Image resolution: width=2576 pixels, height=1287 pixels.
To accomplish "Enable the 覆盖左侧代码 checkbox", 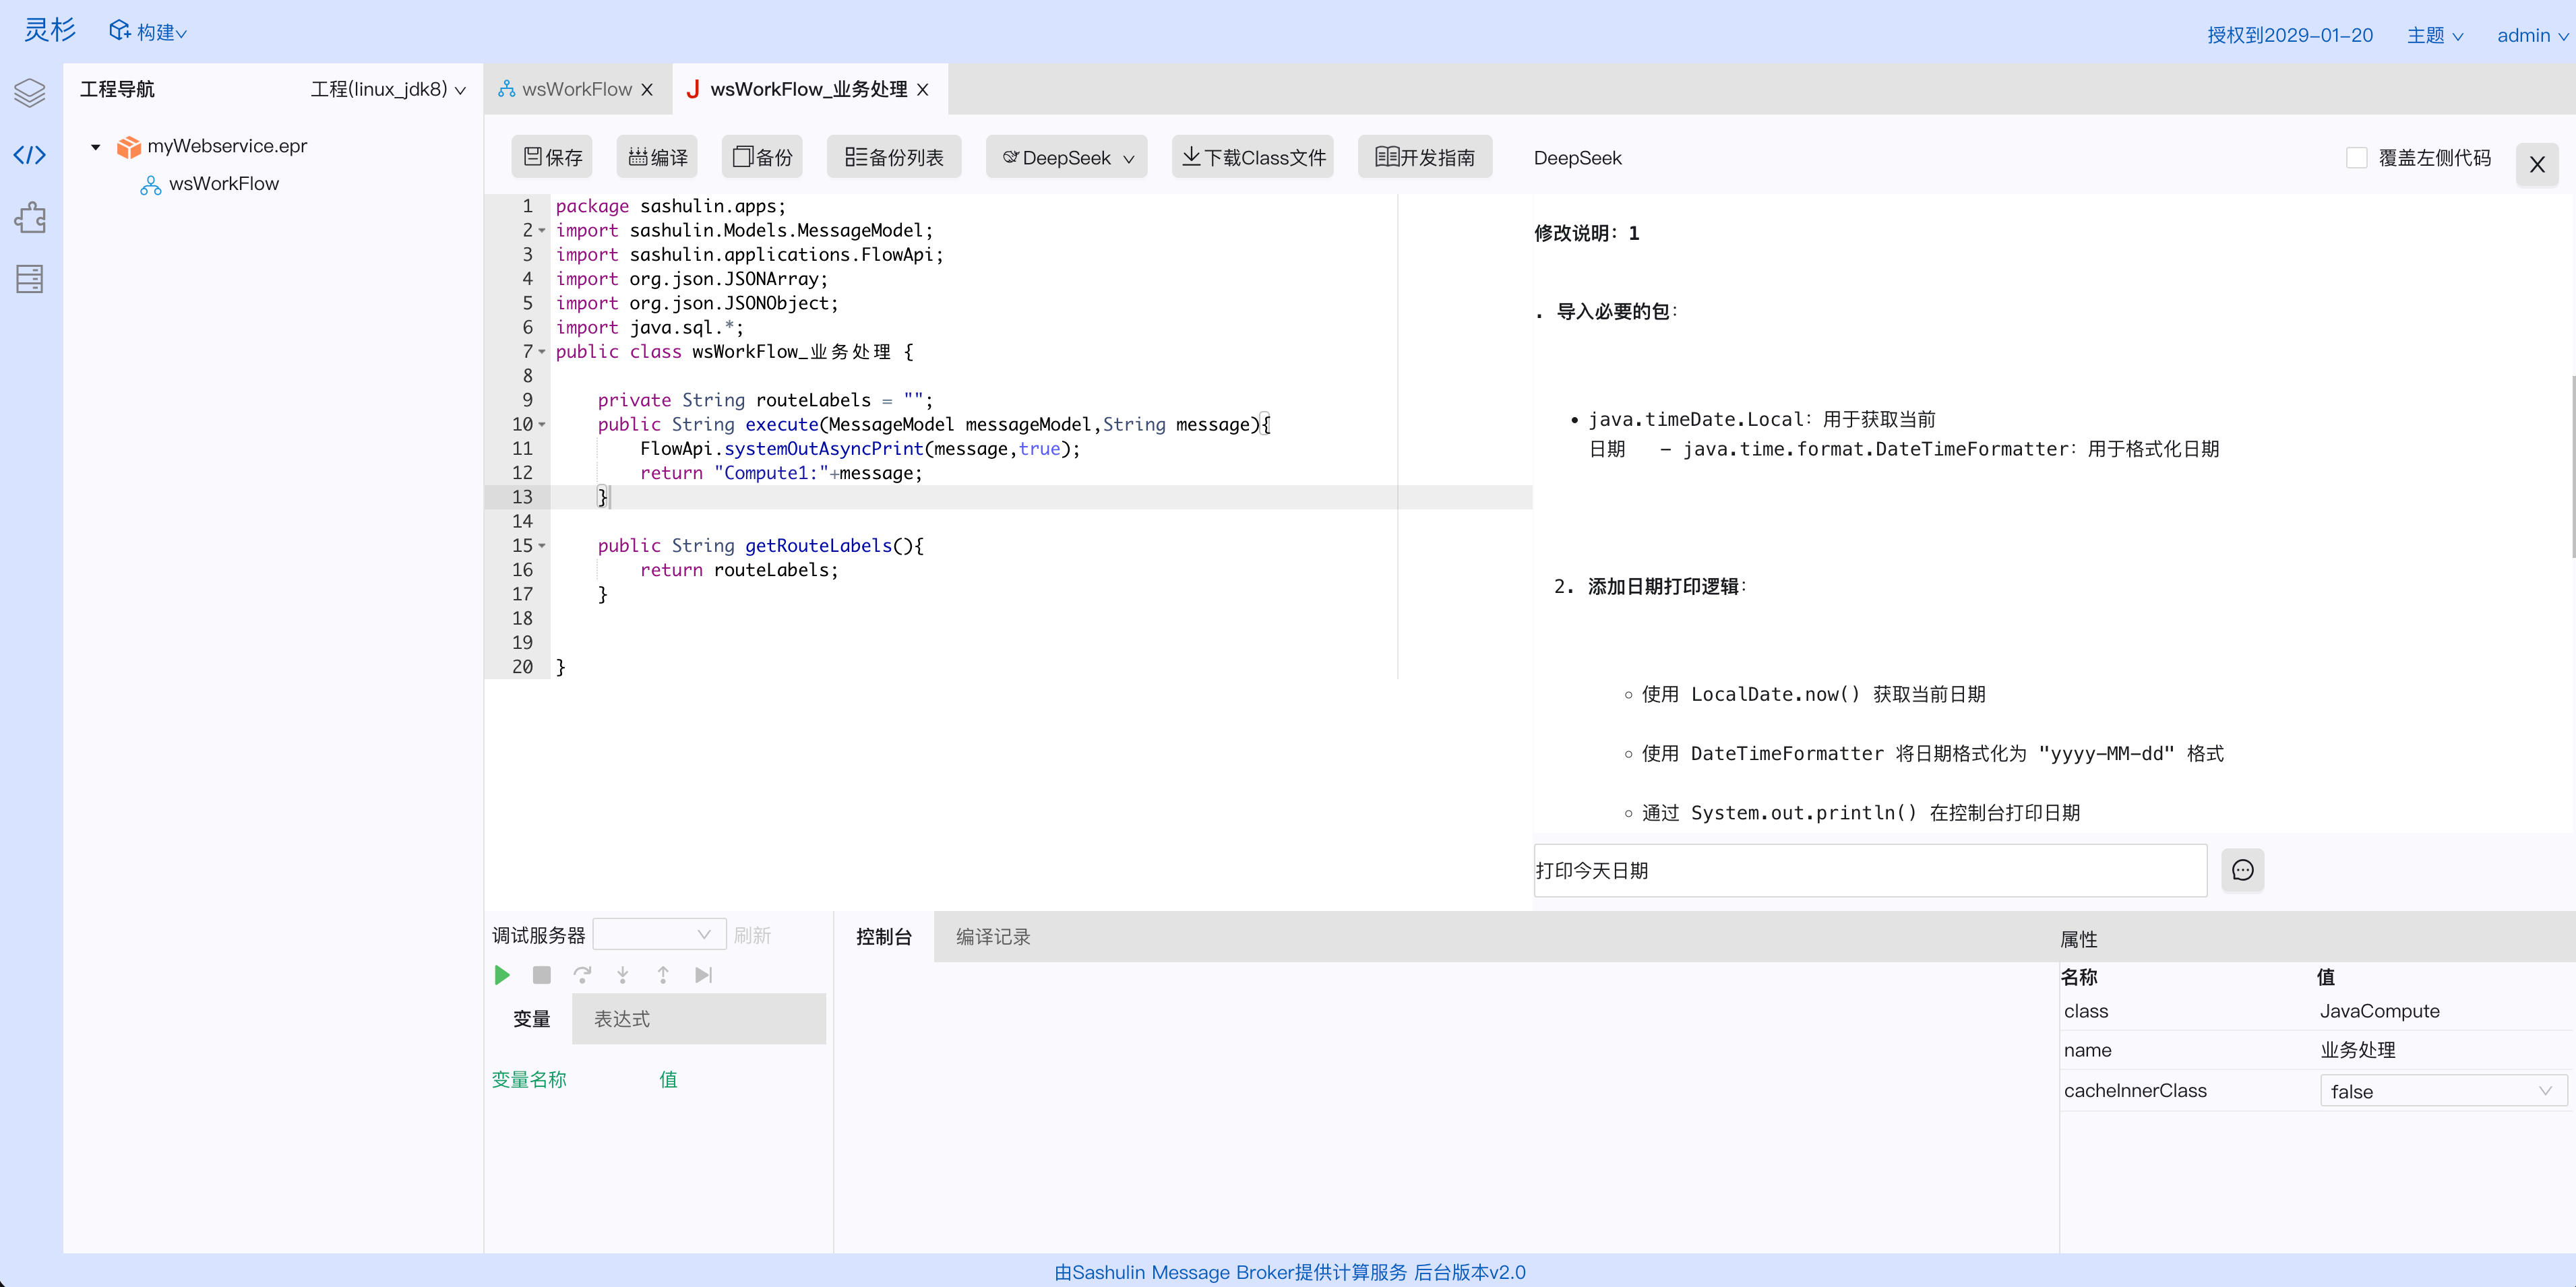I will (x=2356, y=158).
